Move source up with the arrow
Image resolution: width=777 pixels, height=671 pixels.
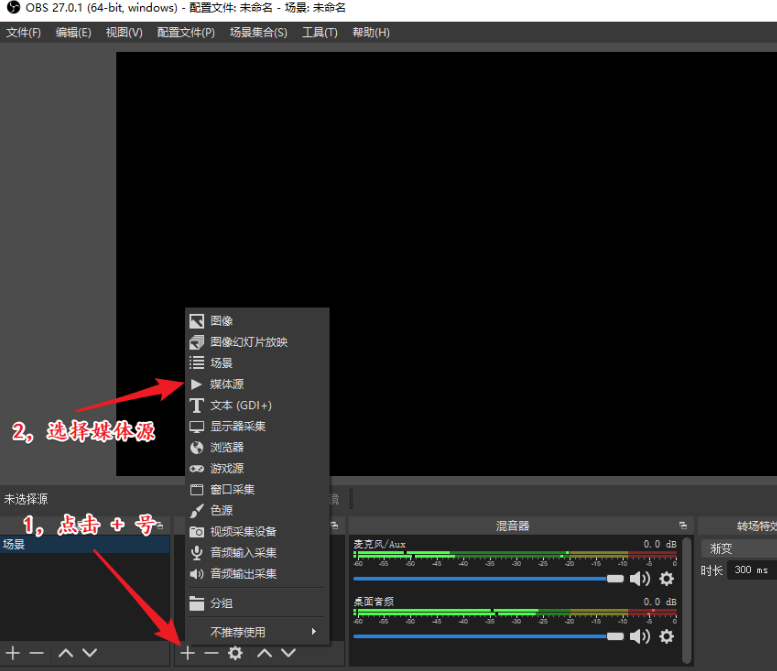264,653
